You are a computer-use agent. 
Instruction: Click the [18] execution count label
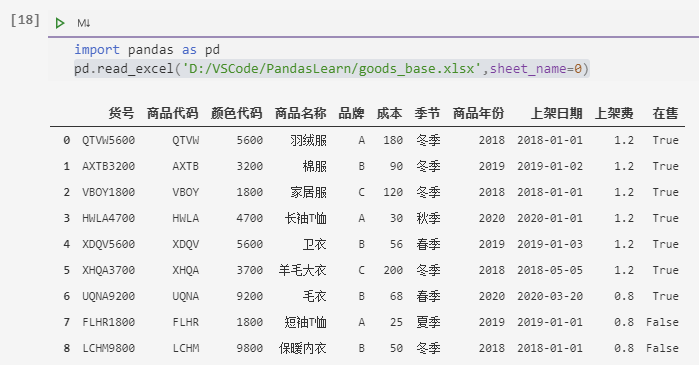(x=25, y=20)
